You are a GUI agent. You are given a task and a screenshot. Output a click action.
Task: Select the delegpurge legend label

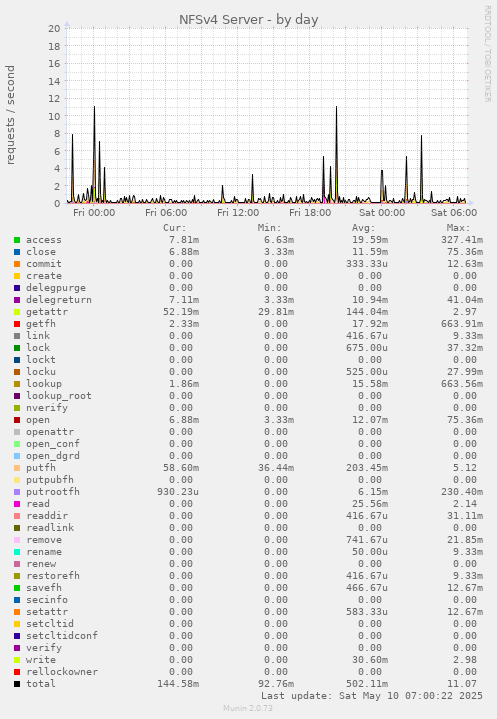click(56, 288)
